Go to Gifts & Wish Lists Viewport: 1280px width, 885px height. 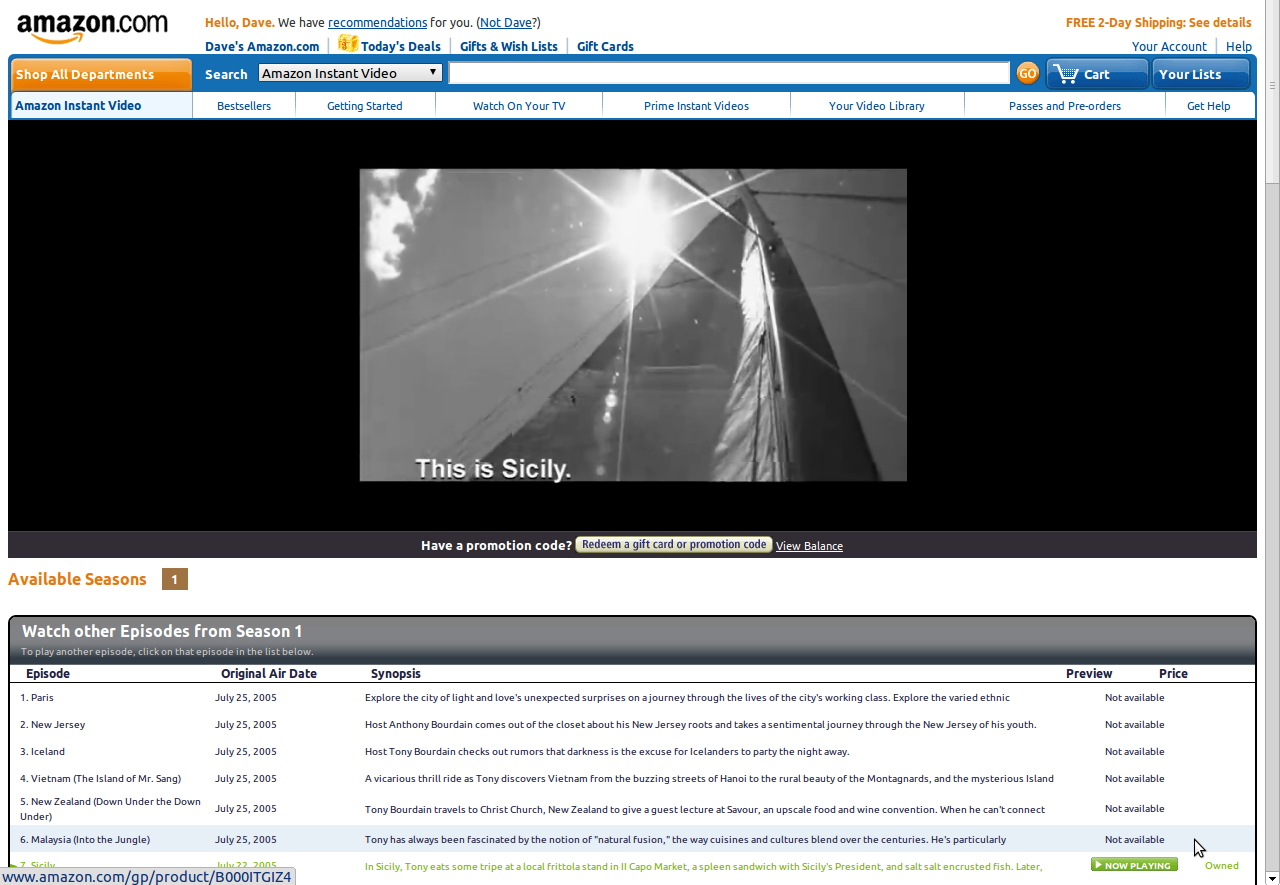coord(509,46)
